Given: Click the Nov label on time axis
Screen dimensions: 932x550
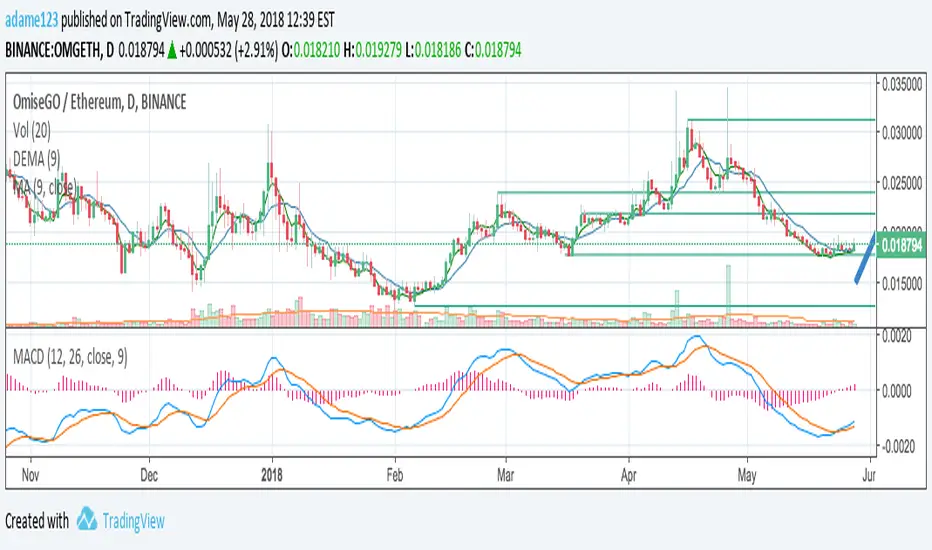Looking at the screenshot, I should point(30,475).
